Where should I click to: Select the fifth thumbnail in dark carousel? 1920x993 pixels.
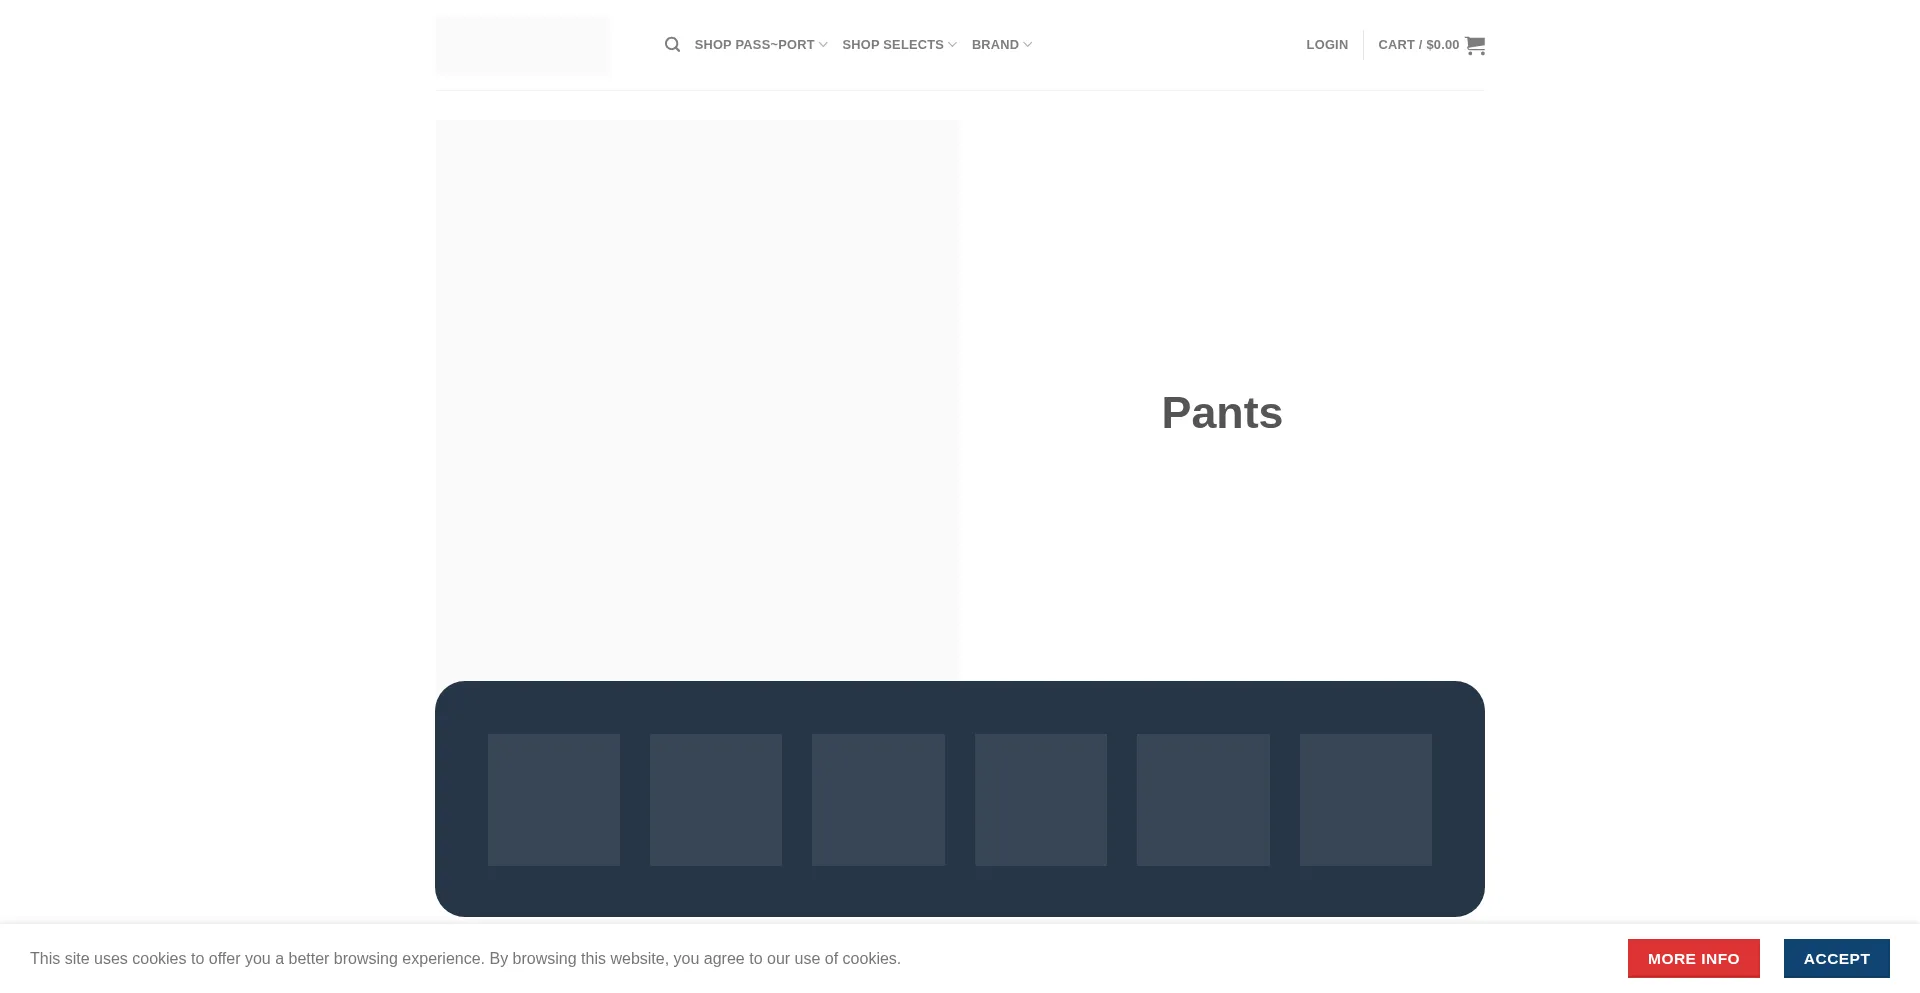pos(1203,800)
